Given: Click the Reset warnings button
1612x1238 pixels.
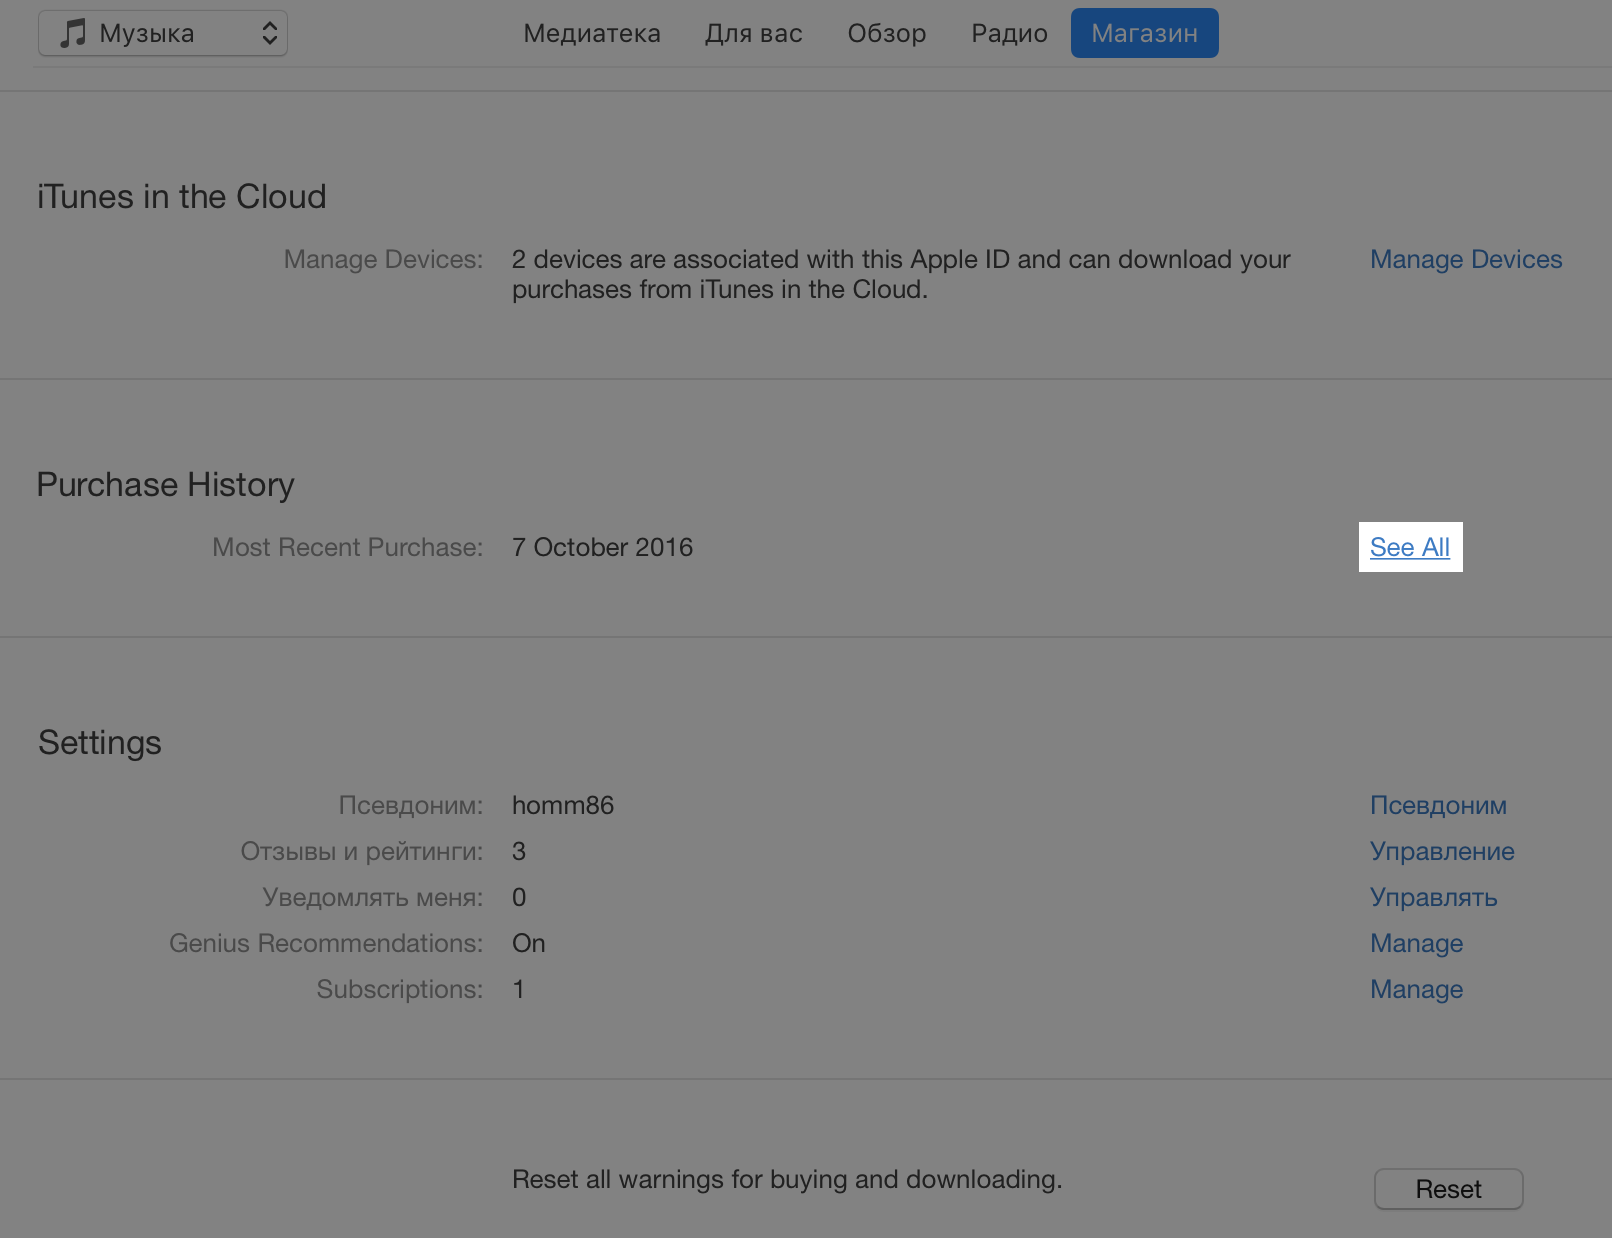Looking at the screenshot, I should coord(1449,1189).
